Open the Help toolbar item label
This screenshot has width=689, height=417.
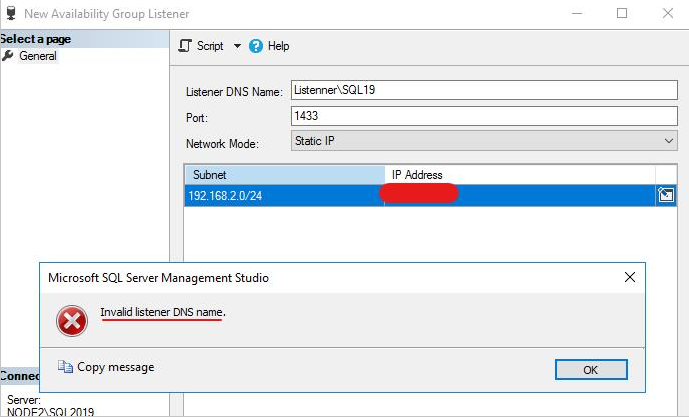coord(279,46)
